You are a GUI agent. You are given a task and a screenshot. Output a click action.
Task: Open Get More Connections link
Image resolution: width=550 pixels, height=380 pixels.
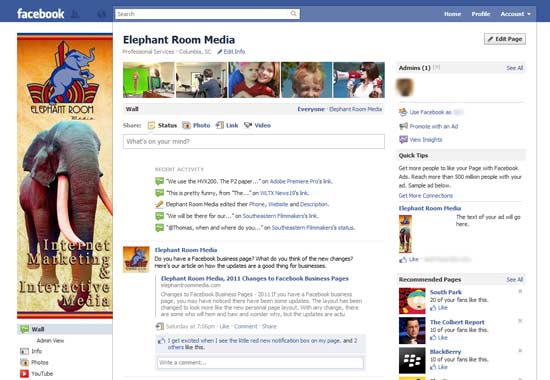(x=425, y=196)
